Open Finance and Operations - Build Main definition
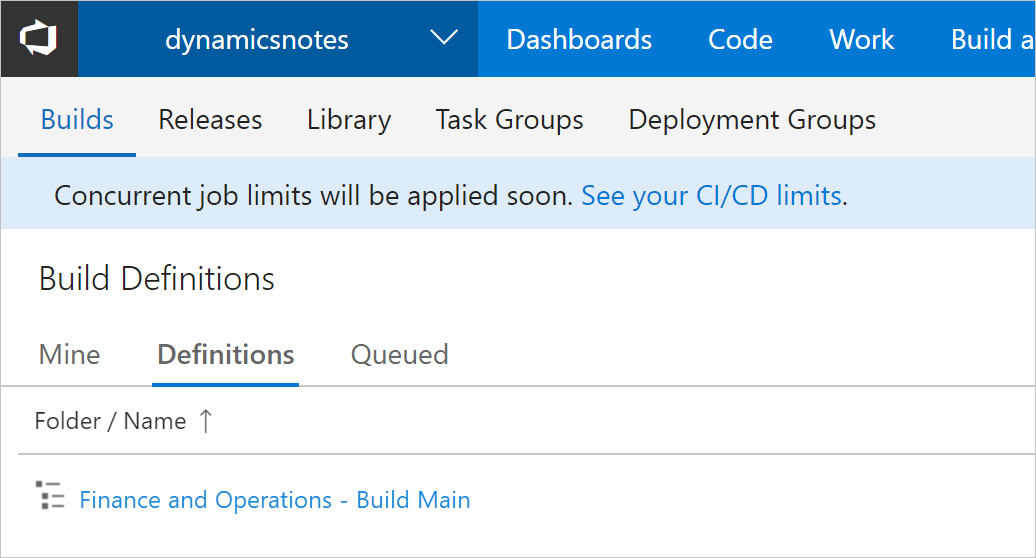The image size is (1036, 558). pyautogui.click(x=275, y=500)
